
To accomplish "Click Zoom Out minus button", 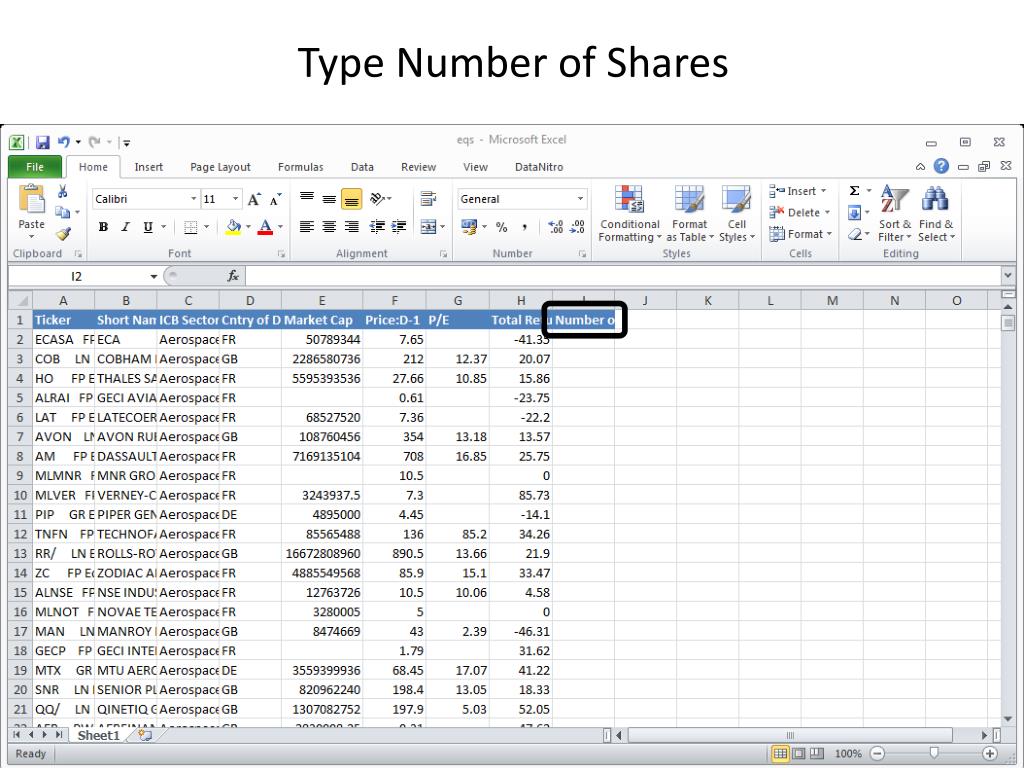I will [x=878, y=754].
